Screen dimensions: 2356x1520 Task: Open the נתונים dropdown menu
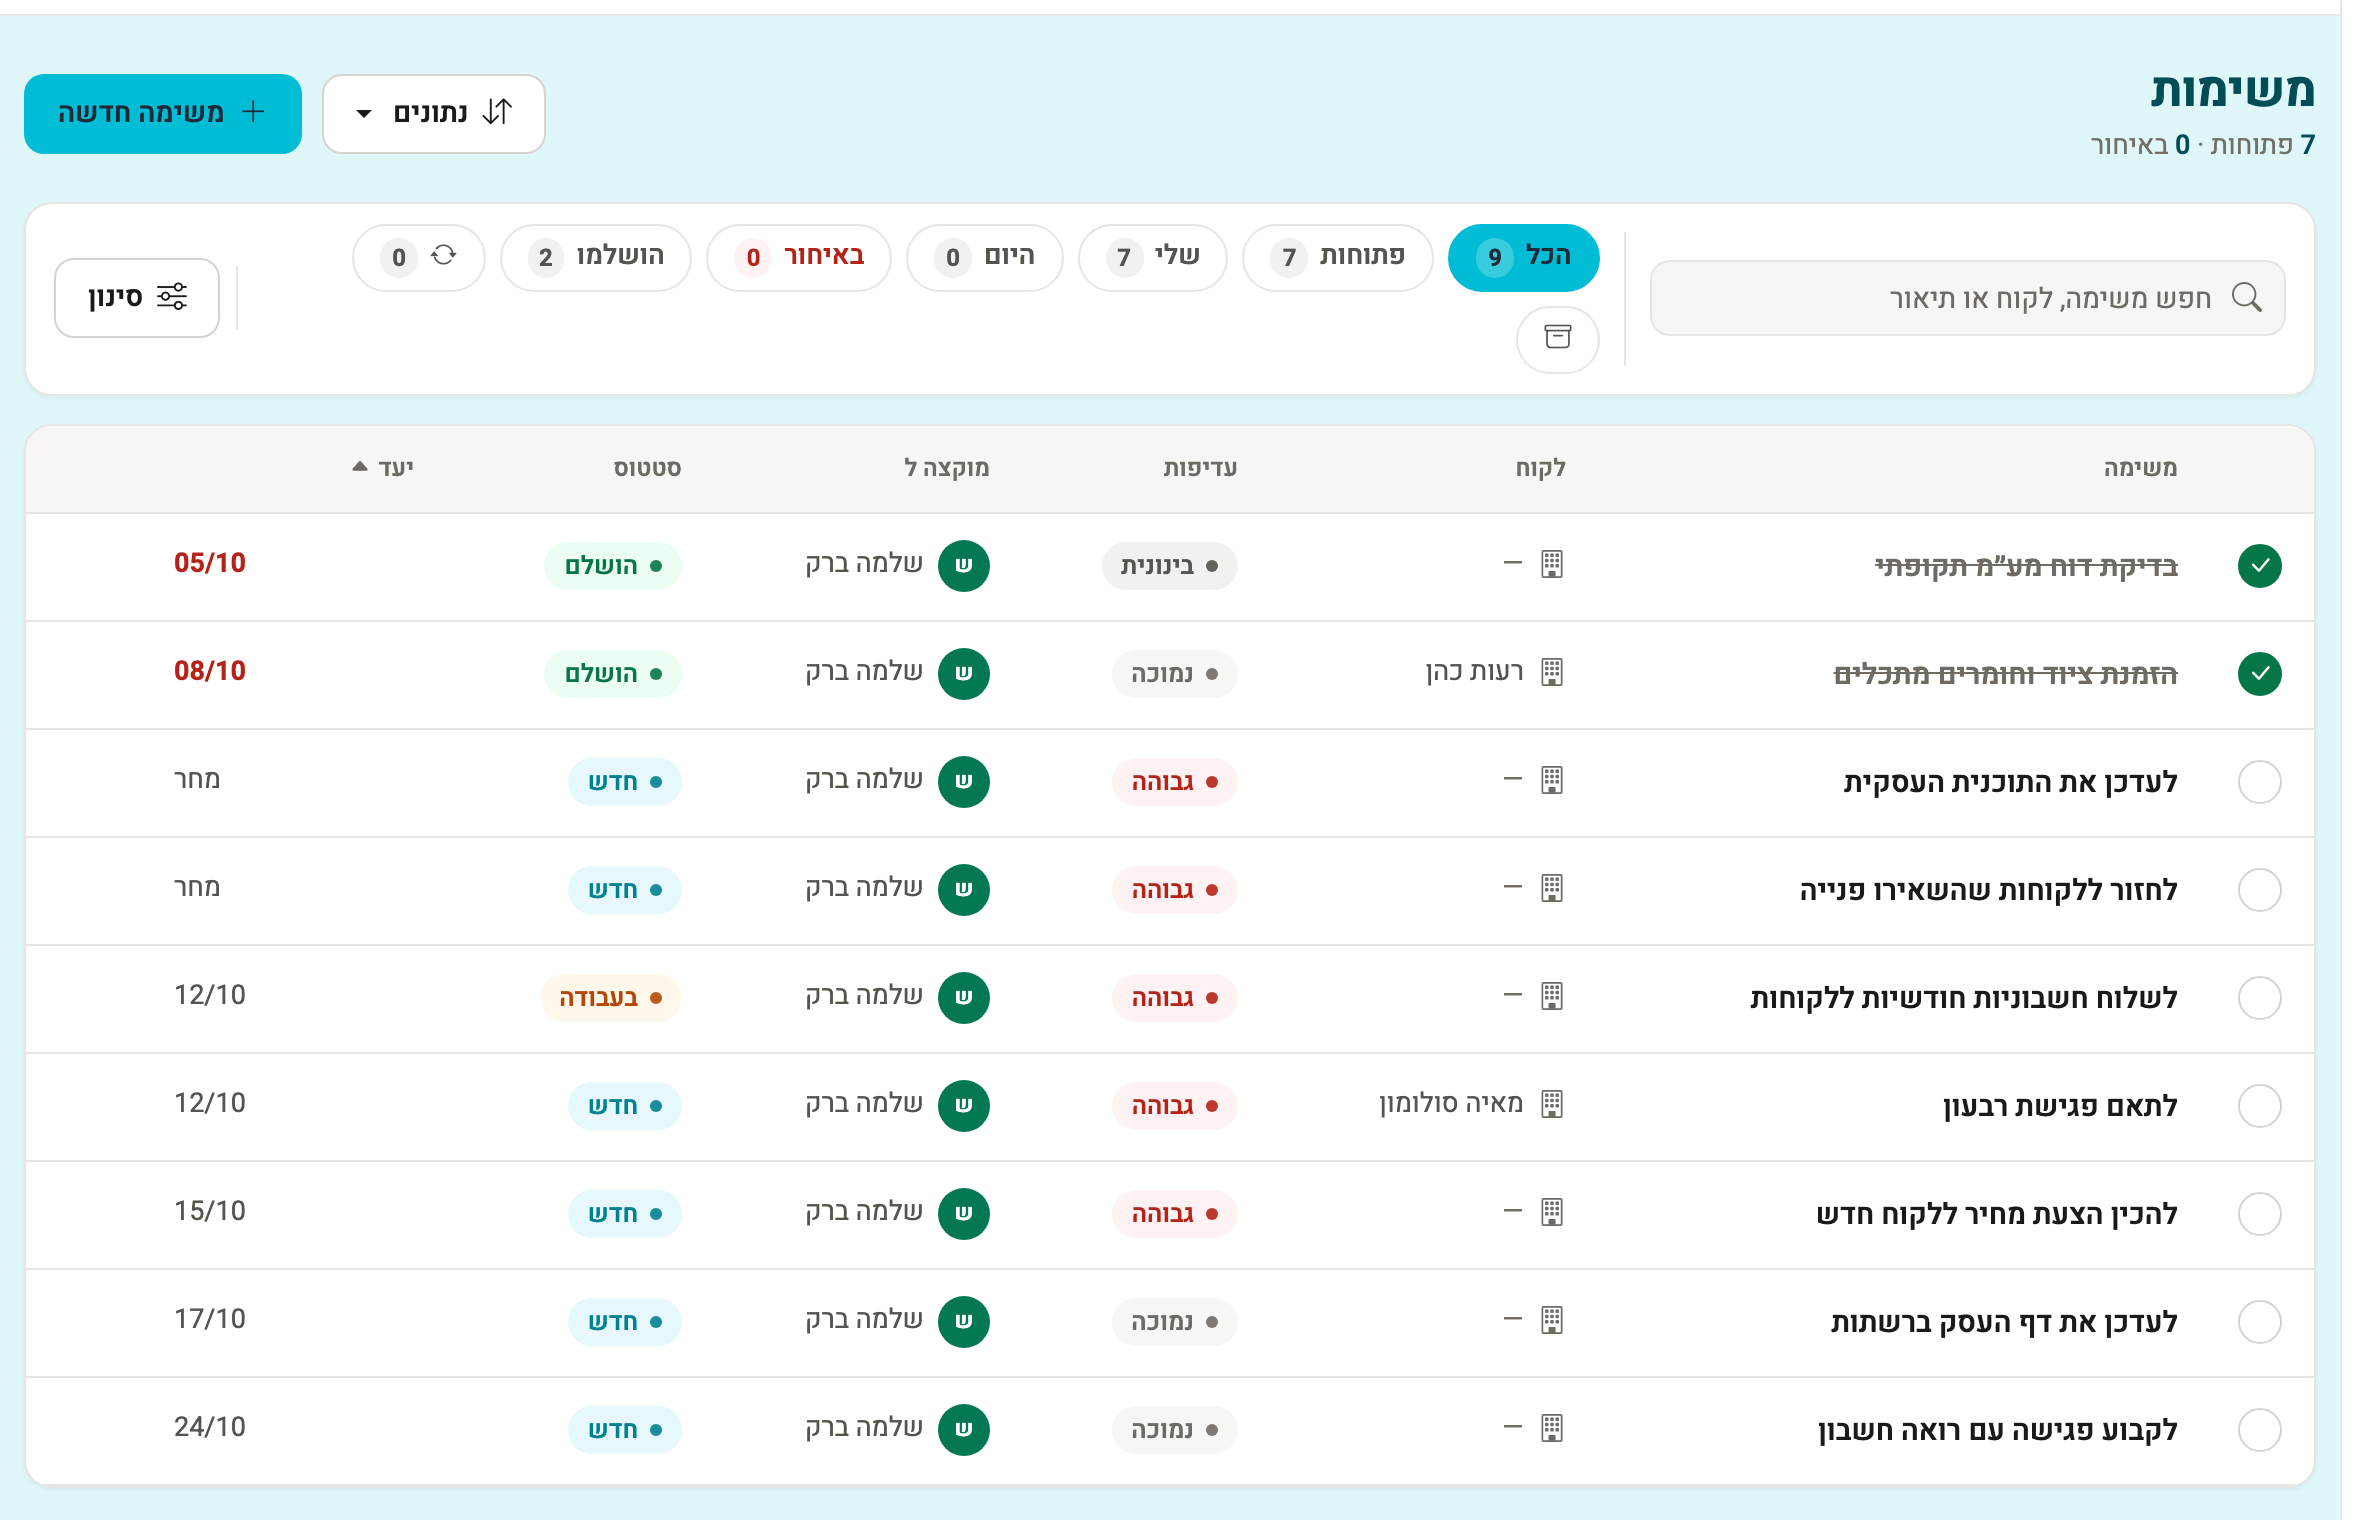[433, 113]
